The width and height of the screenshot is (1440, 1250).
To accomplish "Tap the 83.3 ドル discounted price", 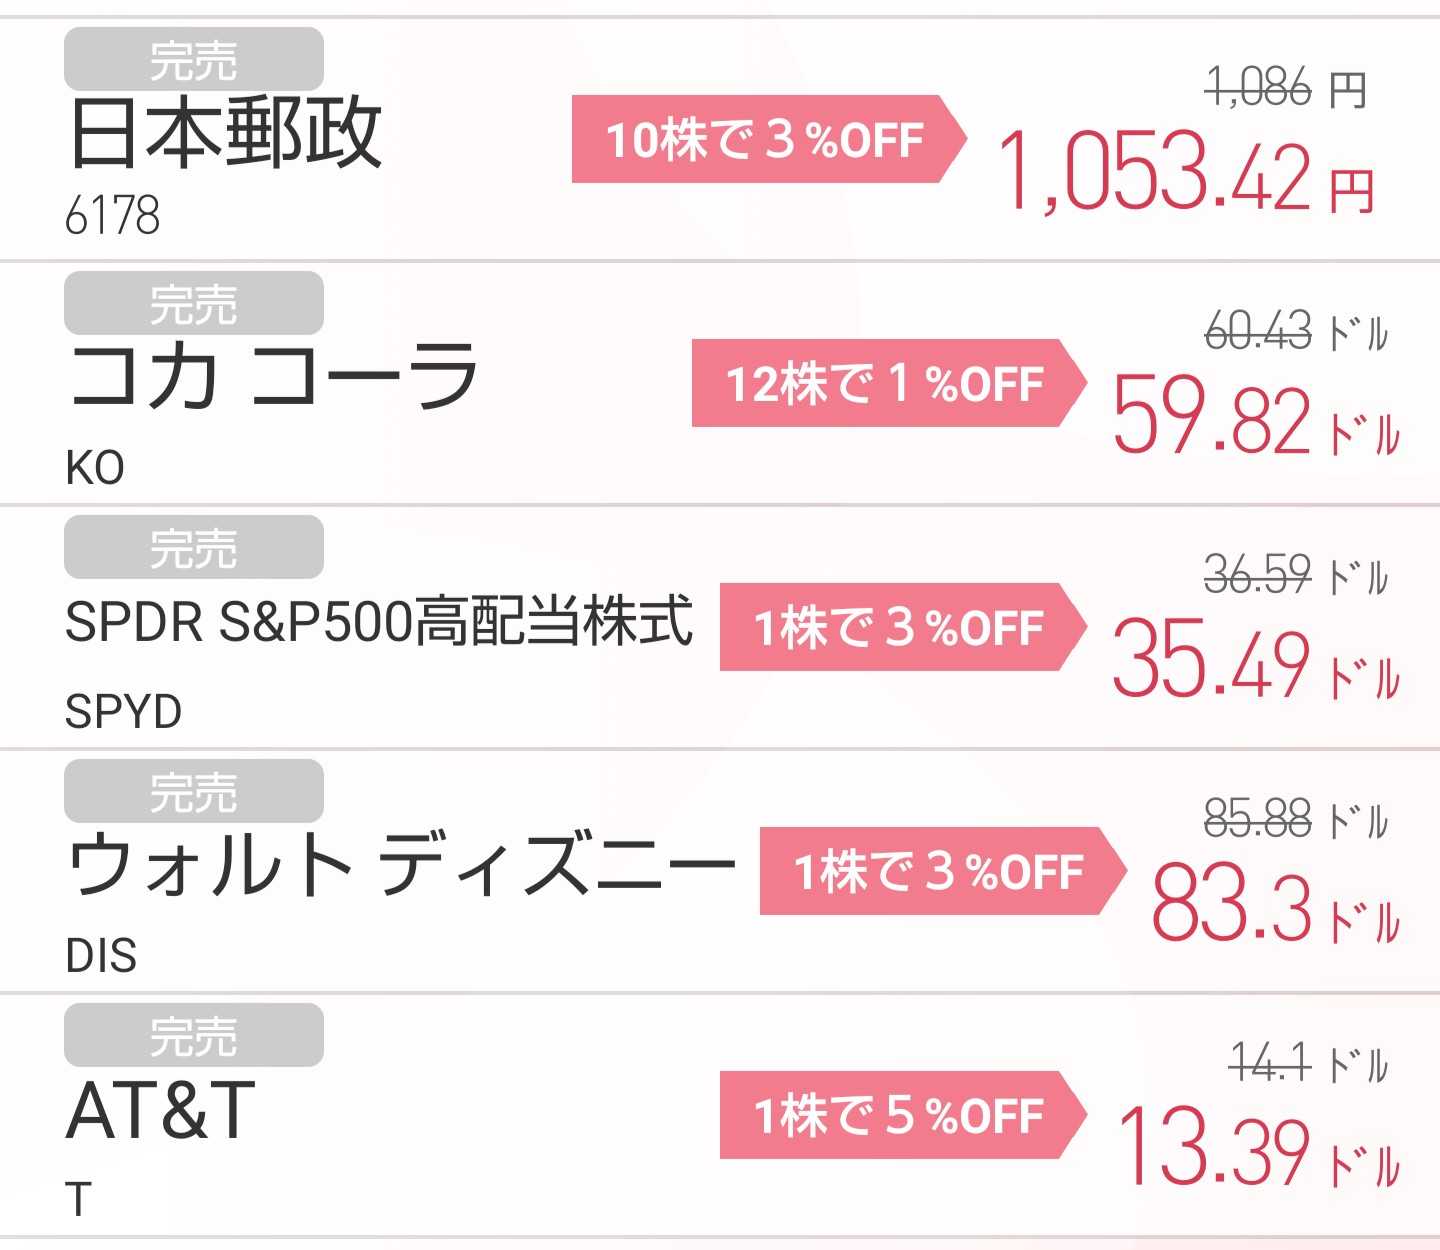I will 1276,904.
